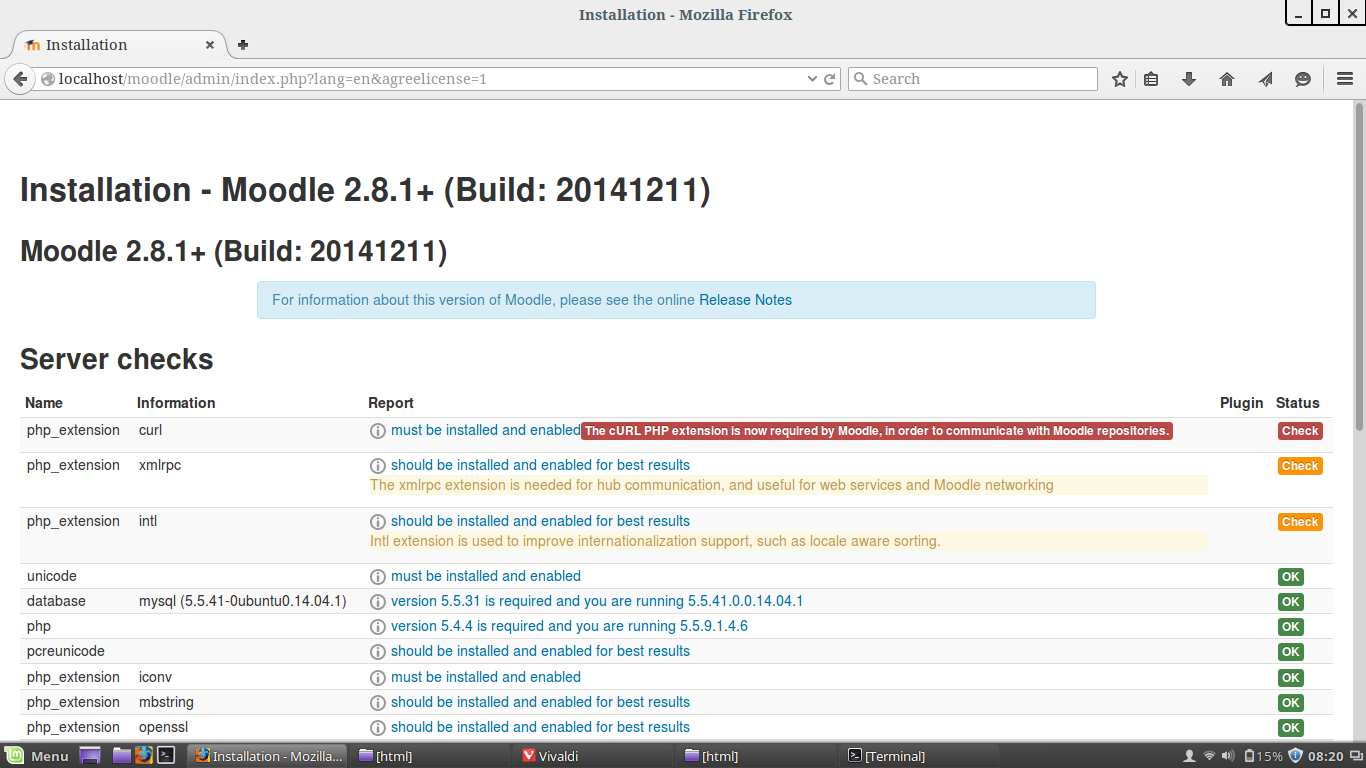The width and height of the screenshot is (1366, 768).
Task: Click the OK status for unicode
Action: point(1291,577)
